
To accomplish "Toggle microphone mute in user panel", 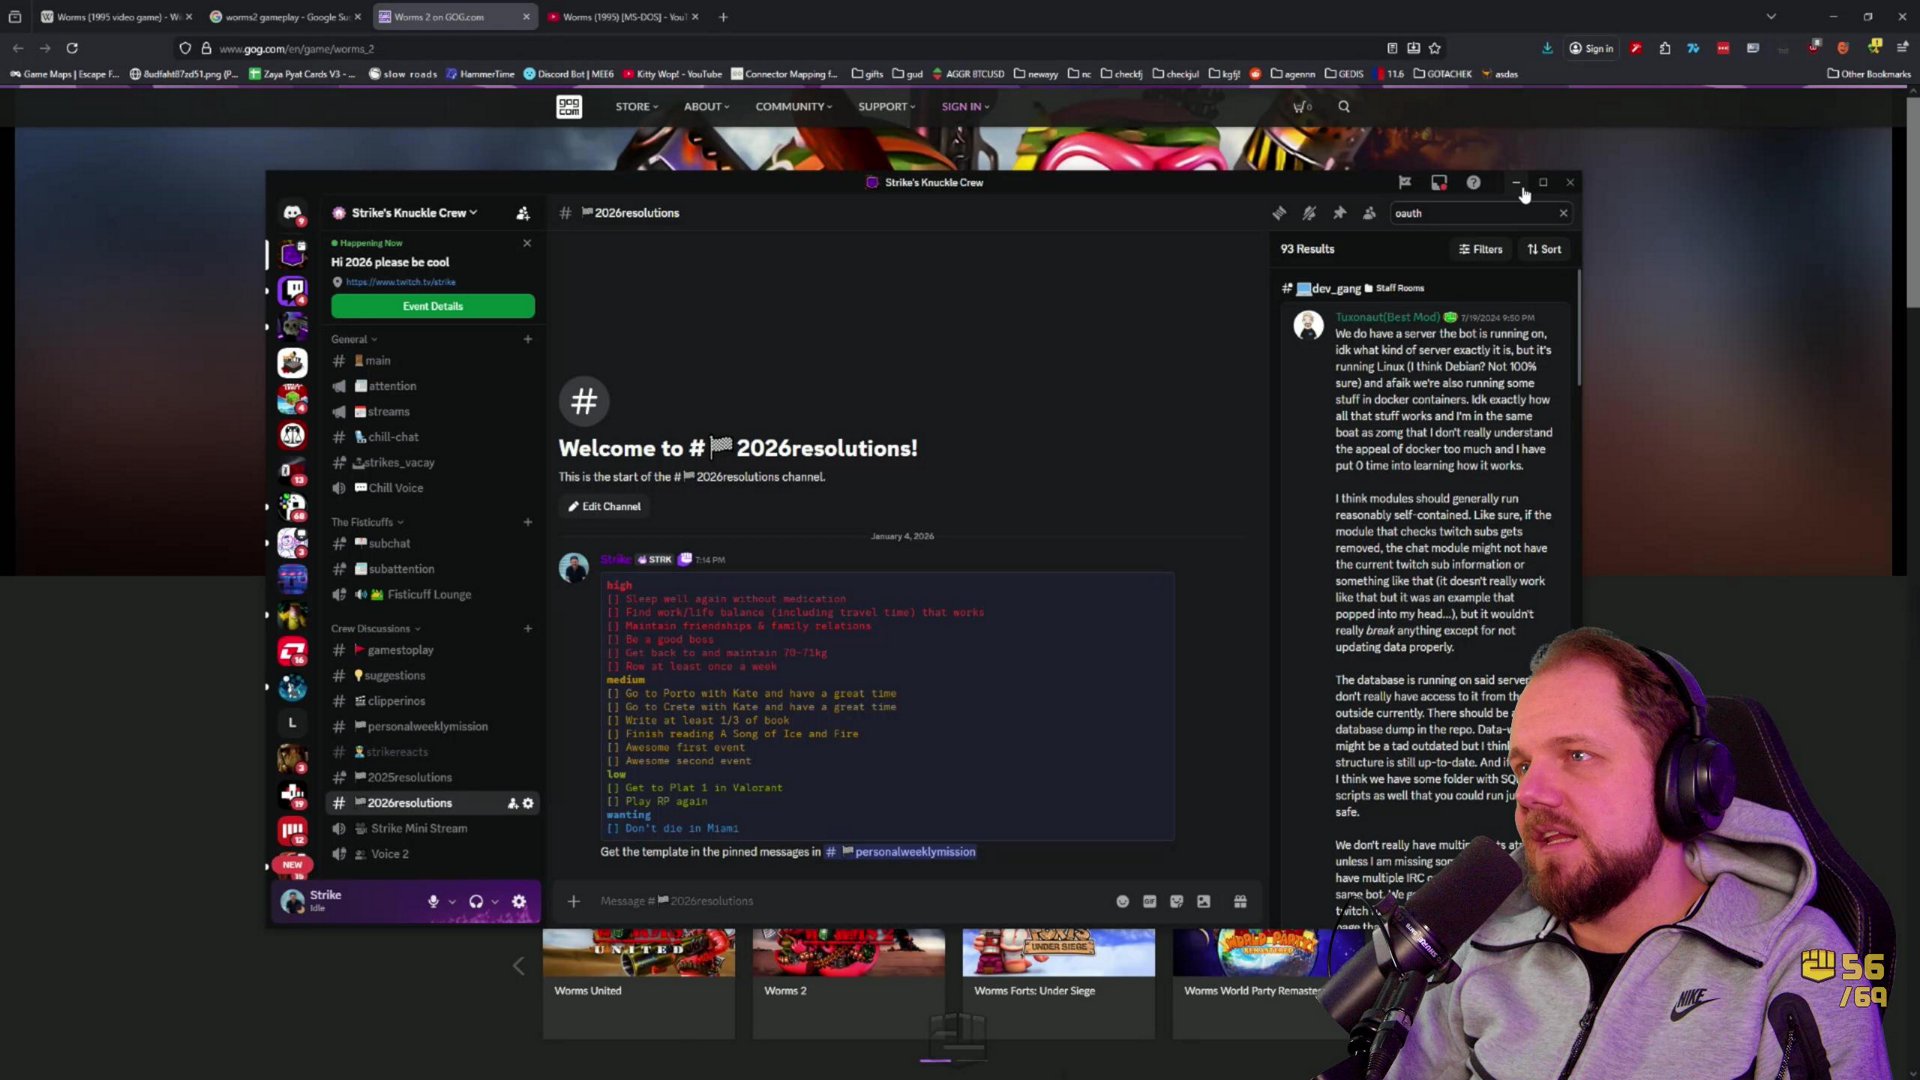I will [x=433, y=901].
